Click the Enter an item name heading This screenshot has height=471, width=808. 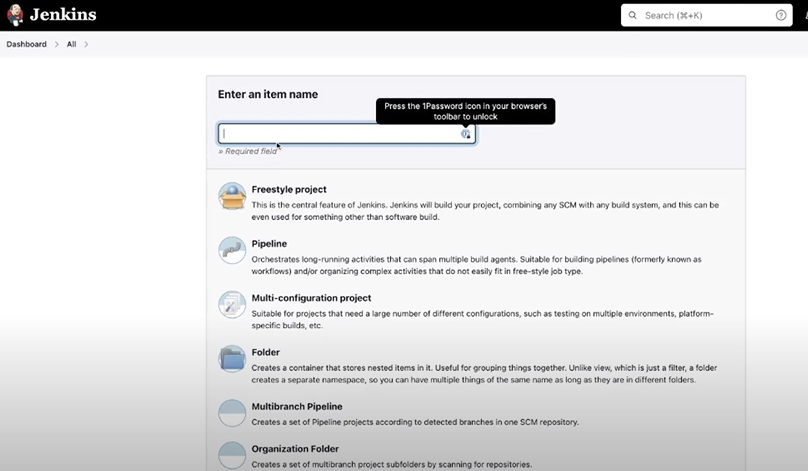click(268, 94)
